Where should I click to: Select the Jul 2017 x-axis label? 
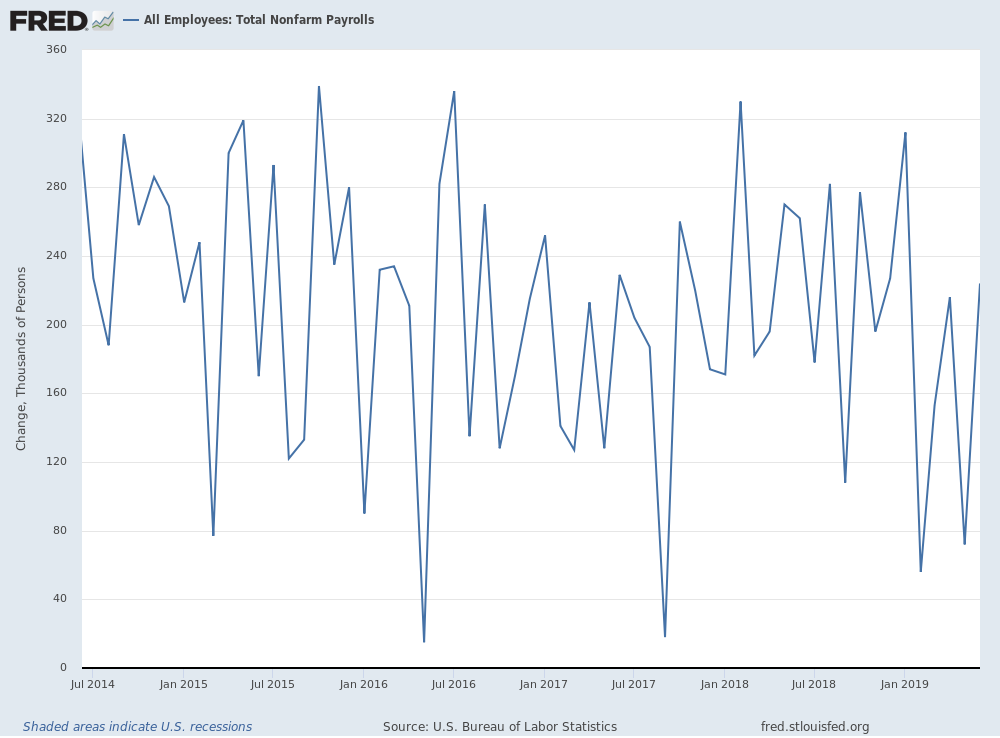pyautogui.click(x=633, y=685)
